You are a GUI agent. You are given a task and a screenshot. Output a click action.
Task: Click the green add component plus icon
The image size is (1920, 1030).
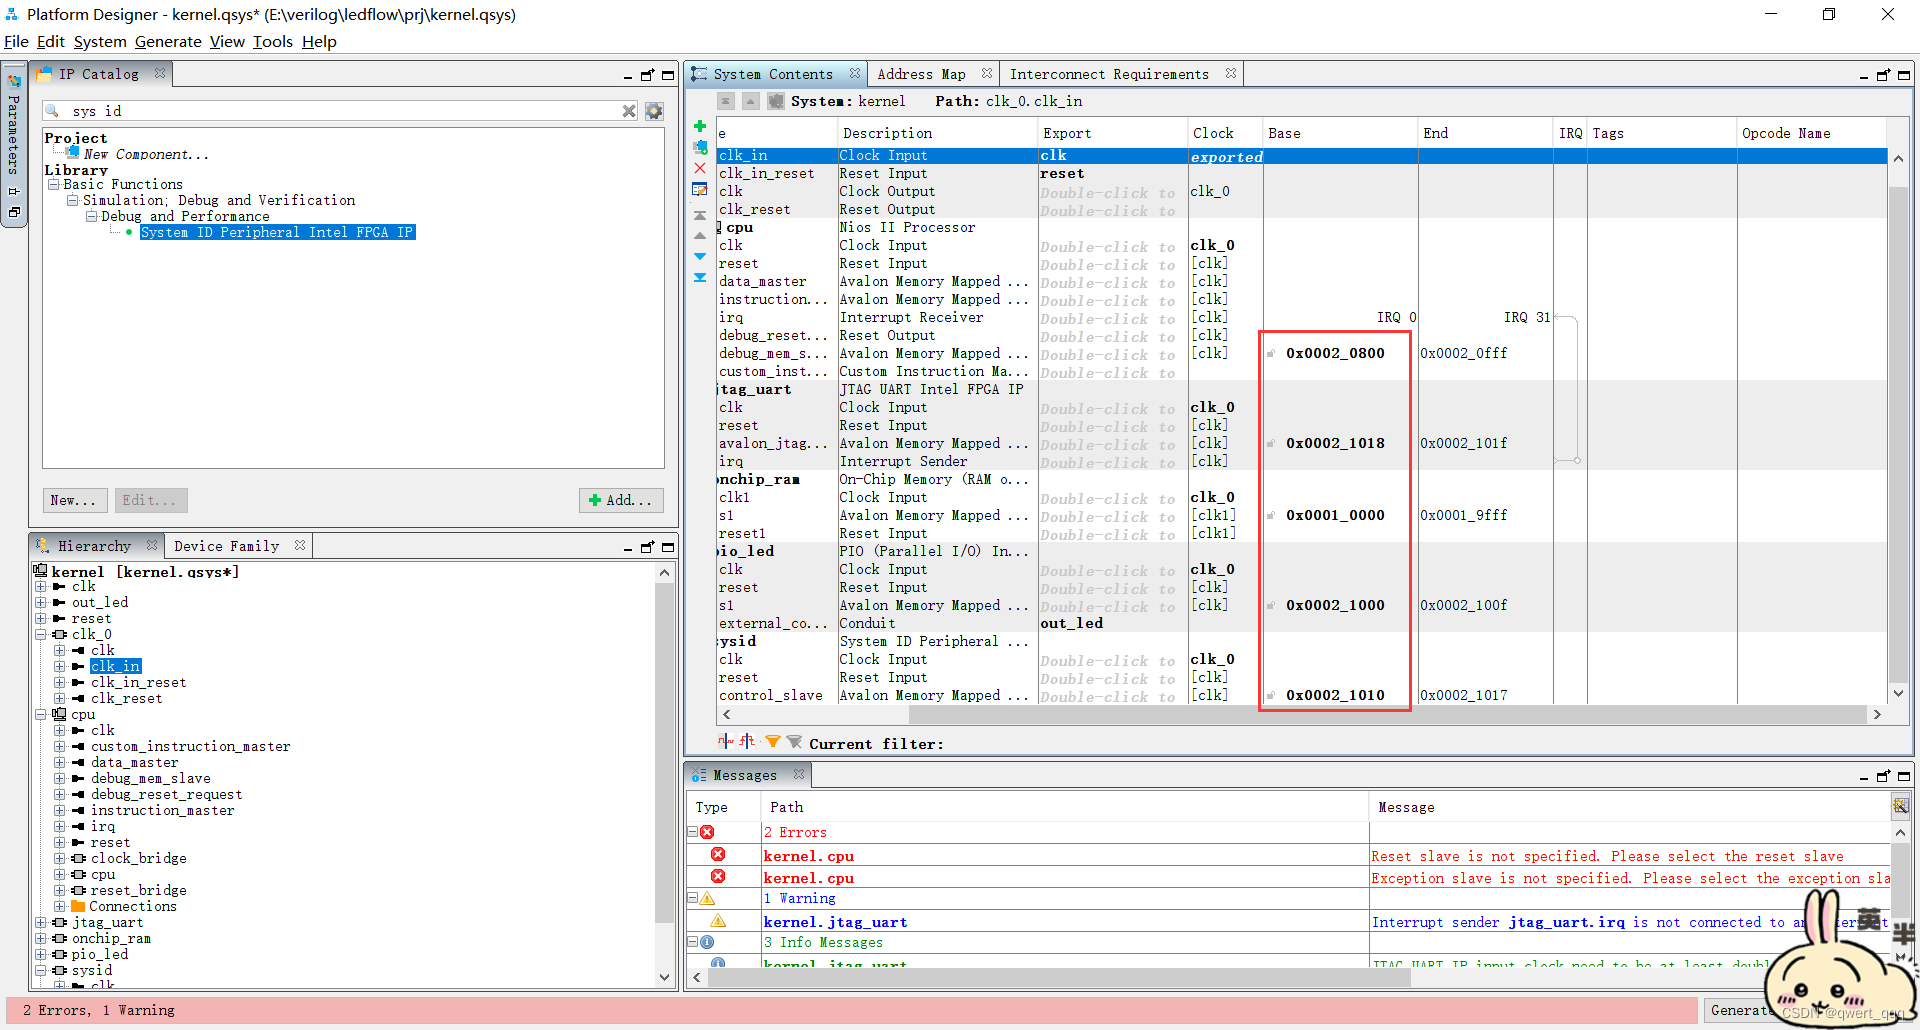coord(700,126)
